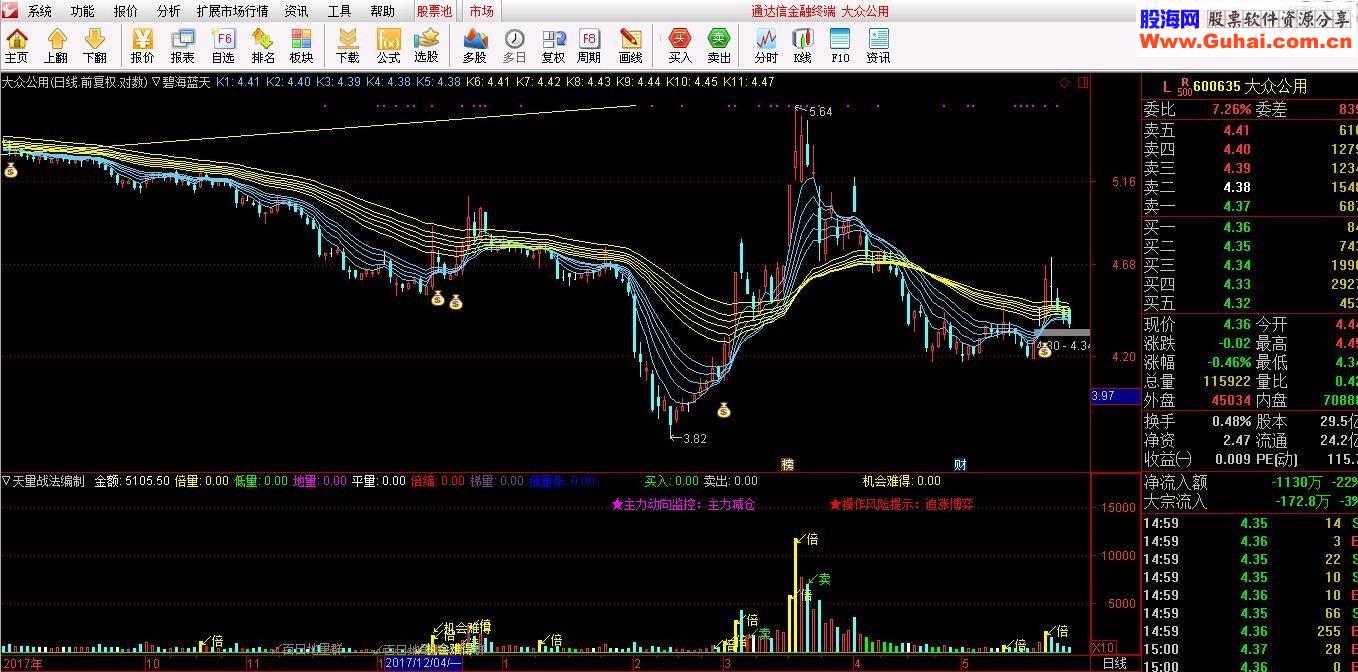Click the red application logo icon

tap(10, 11)
